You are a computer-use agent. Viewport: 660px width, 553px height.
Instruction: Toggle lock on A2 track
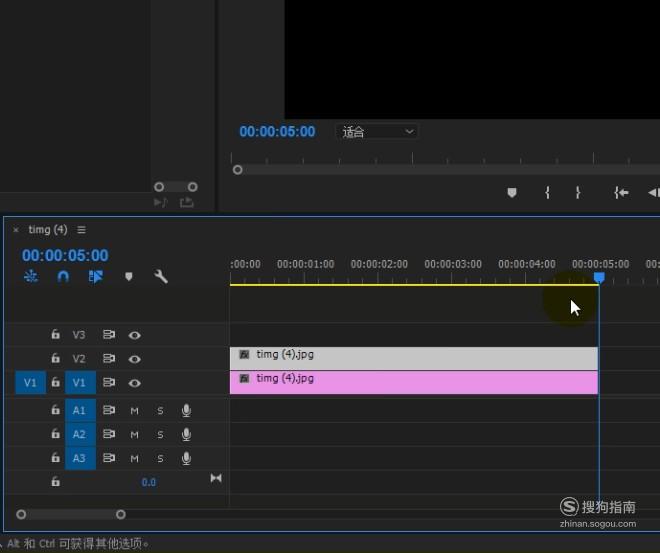pos(55,434)
